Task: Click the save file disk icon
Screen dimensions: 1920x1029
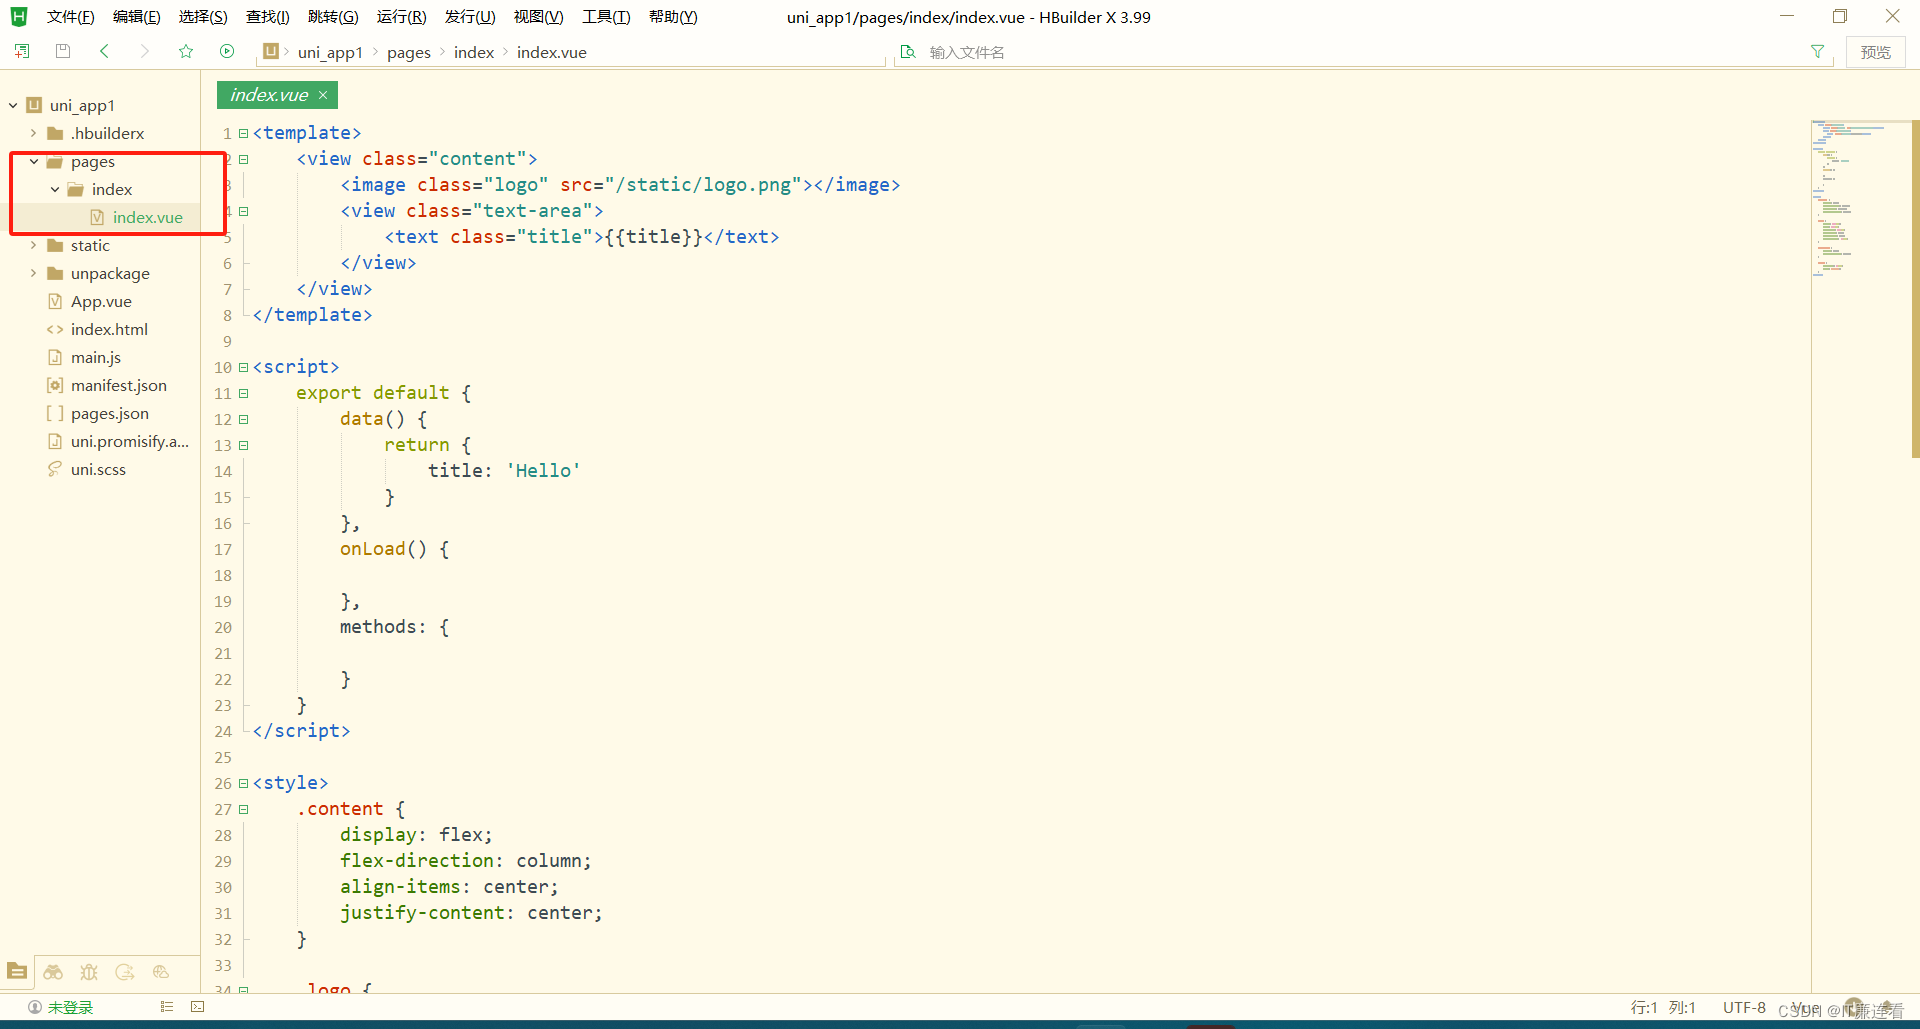Action: tap(63, 51)
